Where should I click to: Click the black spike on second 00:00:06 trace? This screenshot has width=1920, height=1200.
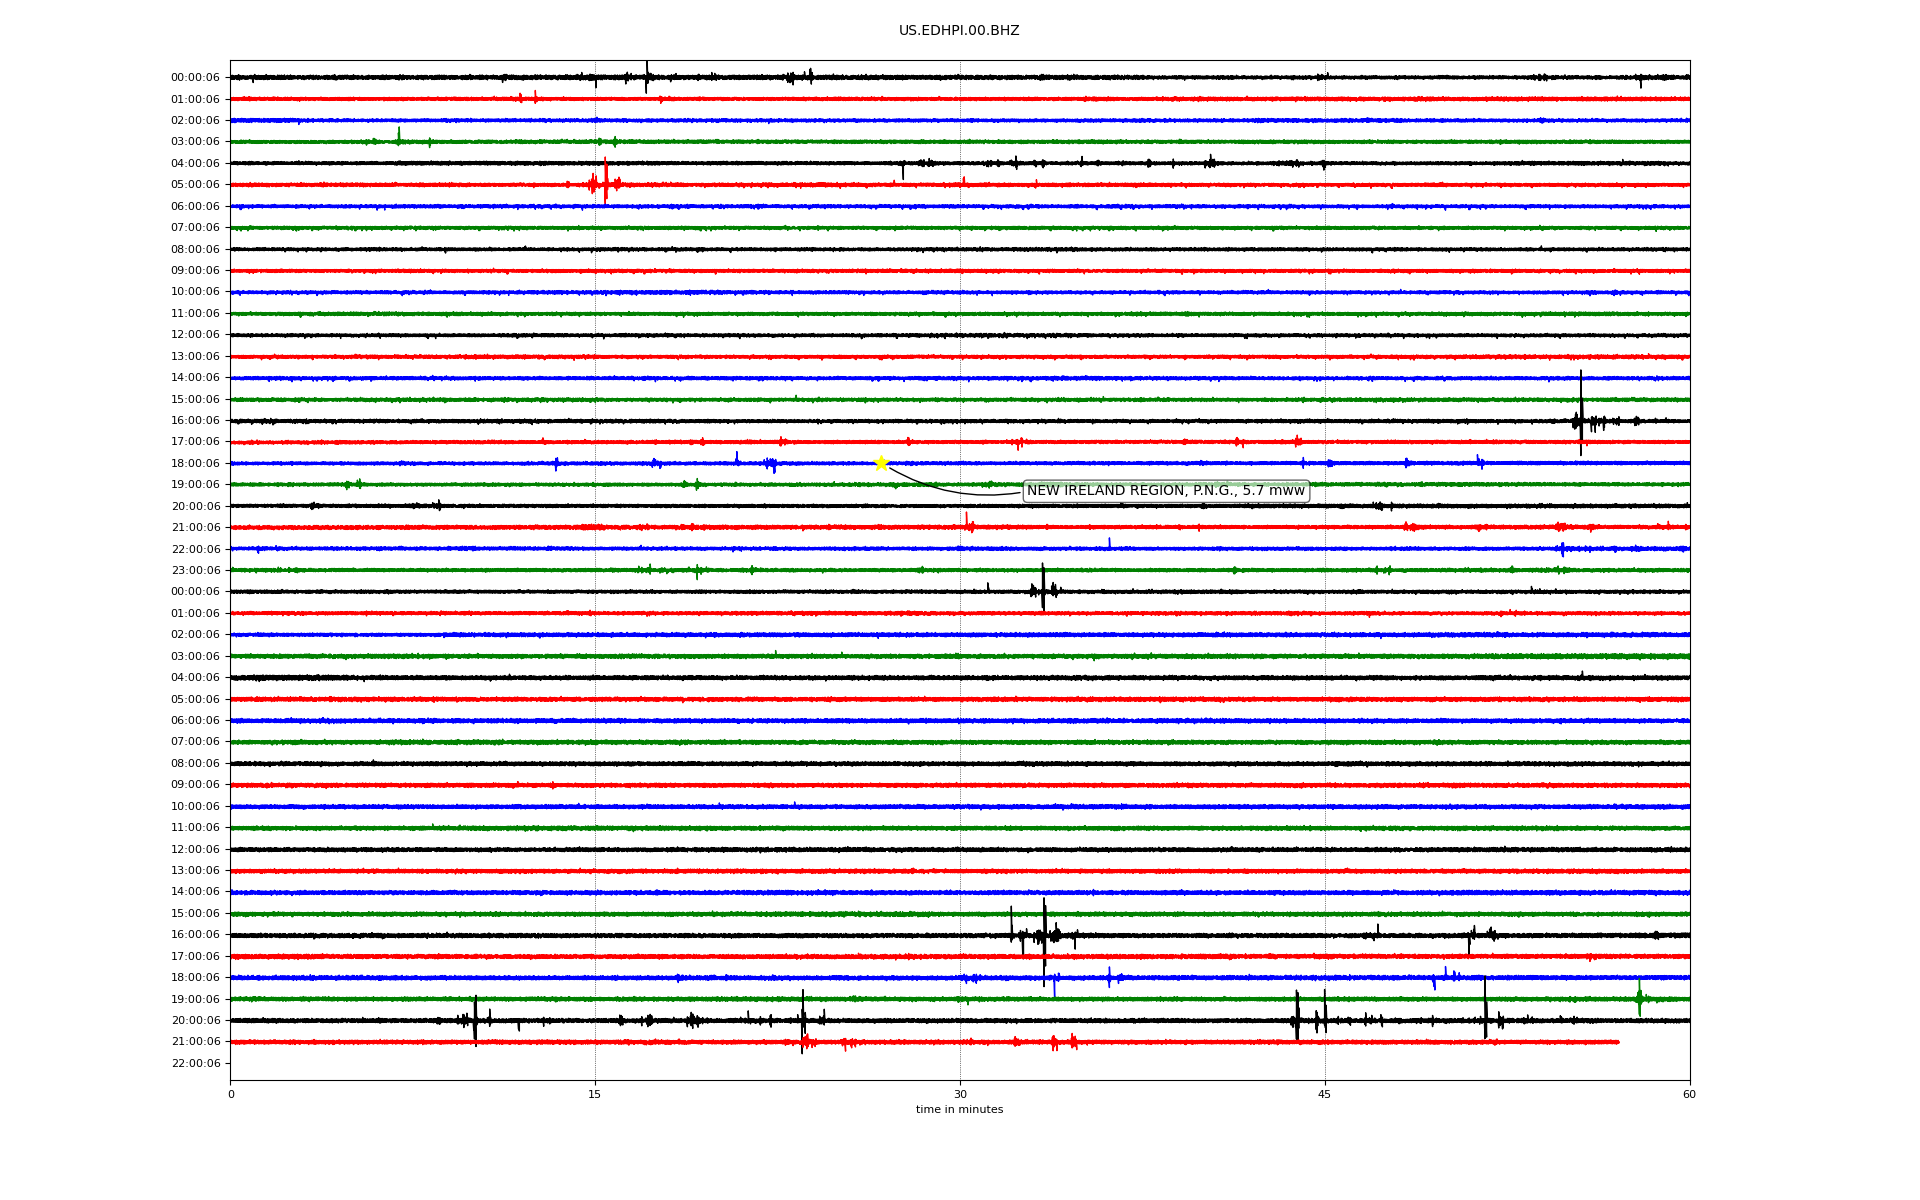click(1043, 589)
